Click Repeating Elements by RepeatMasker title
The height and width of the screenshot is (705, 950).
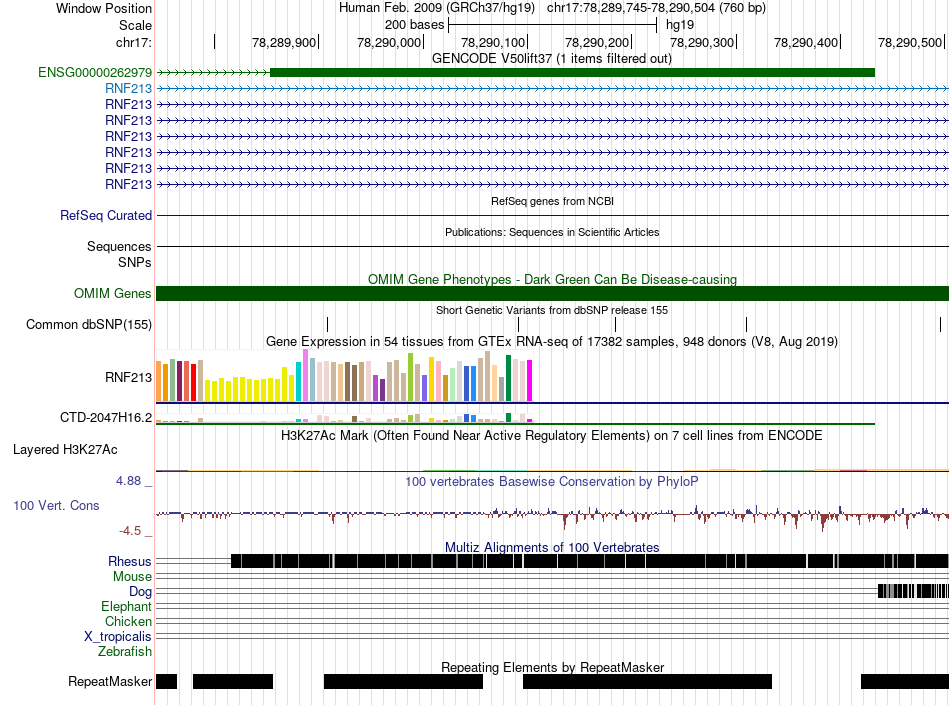pyautogui.click(x=552, y=667)
